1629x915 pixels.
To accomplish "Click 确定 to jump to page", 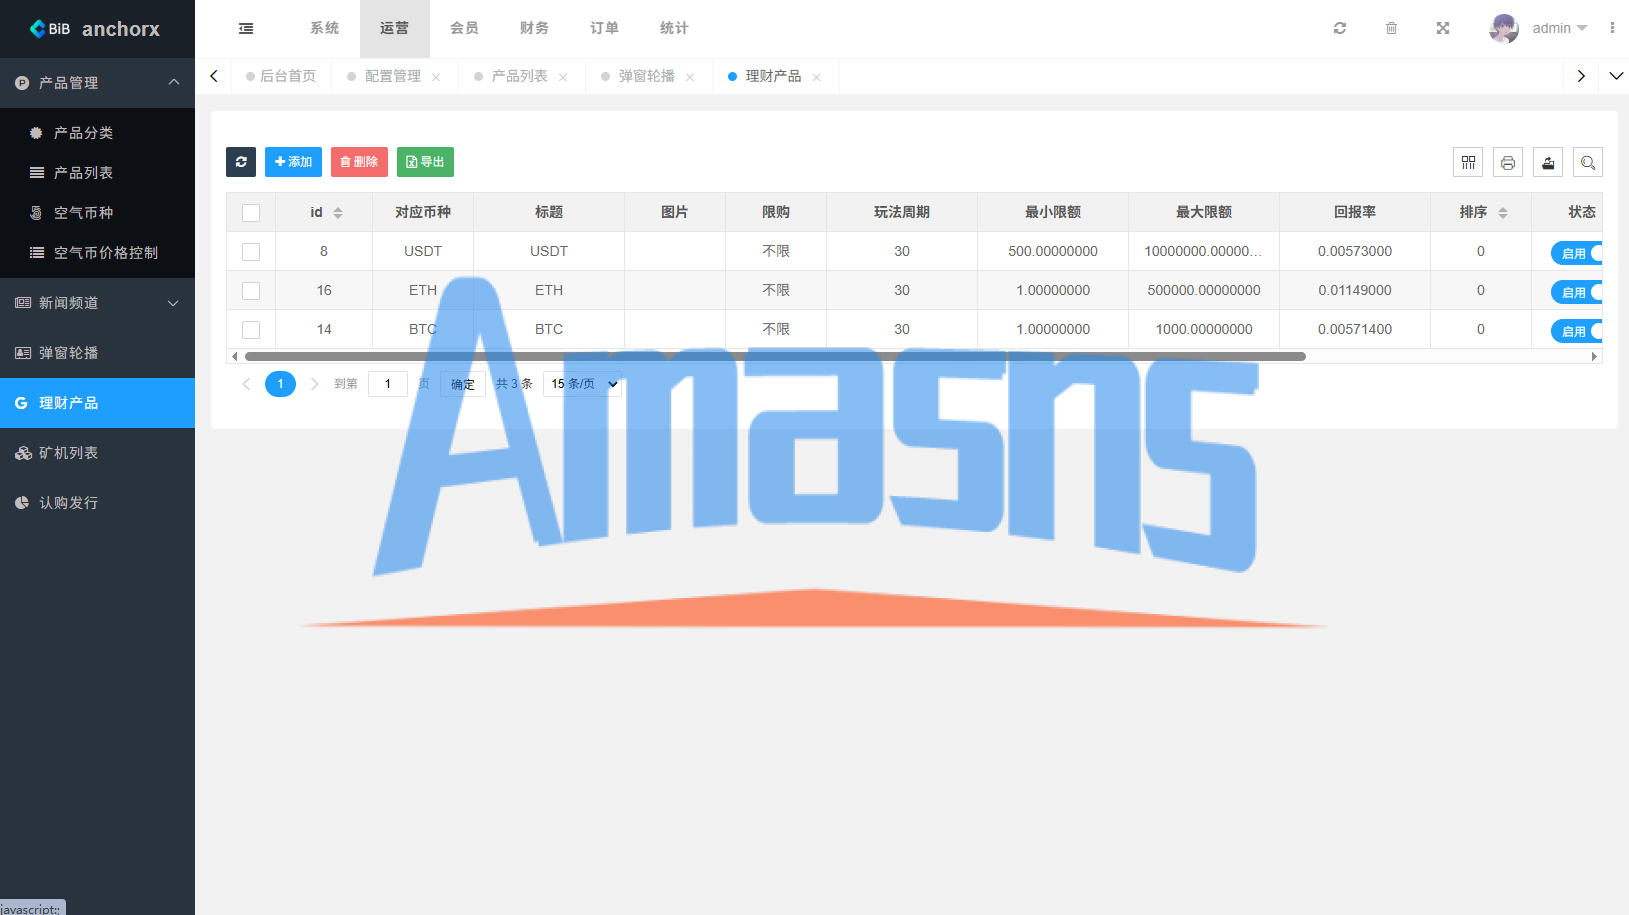I will click(x=463, y=384).
